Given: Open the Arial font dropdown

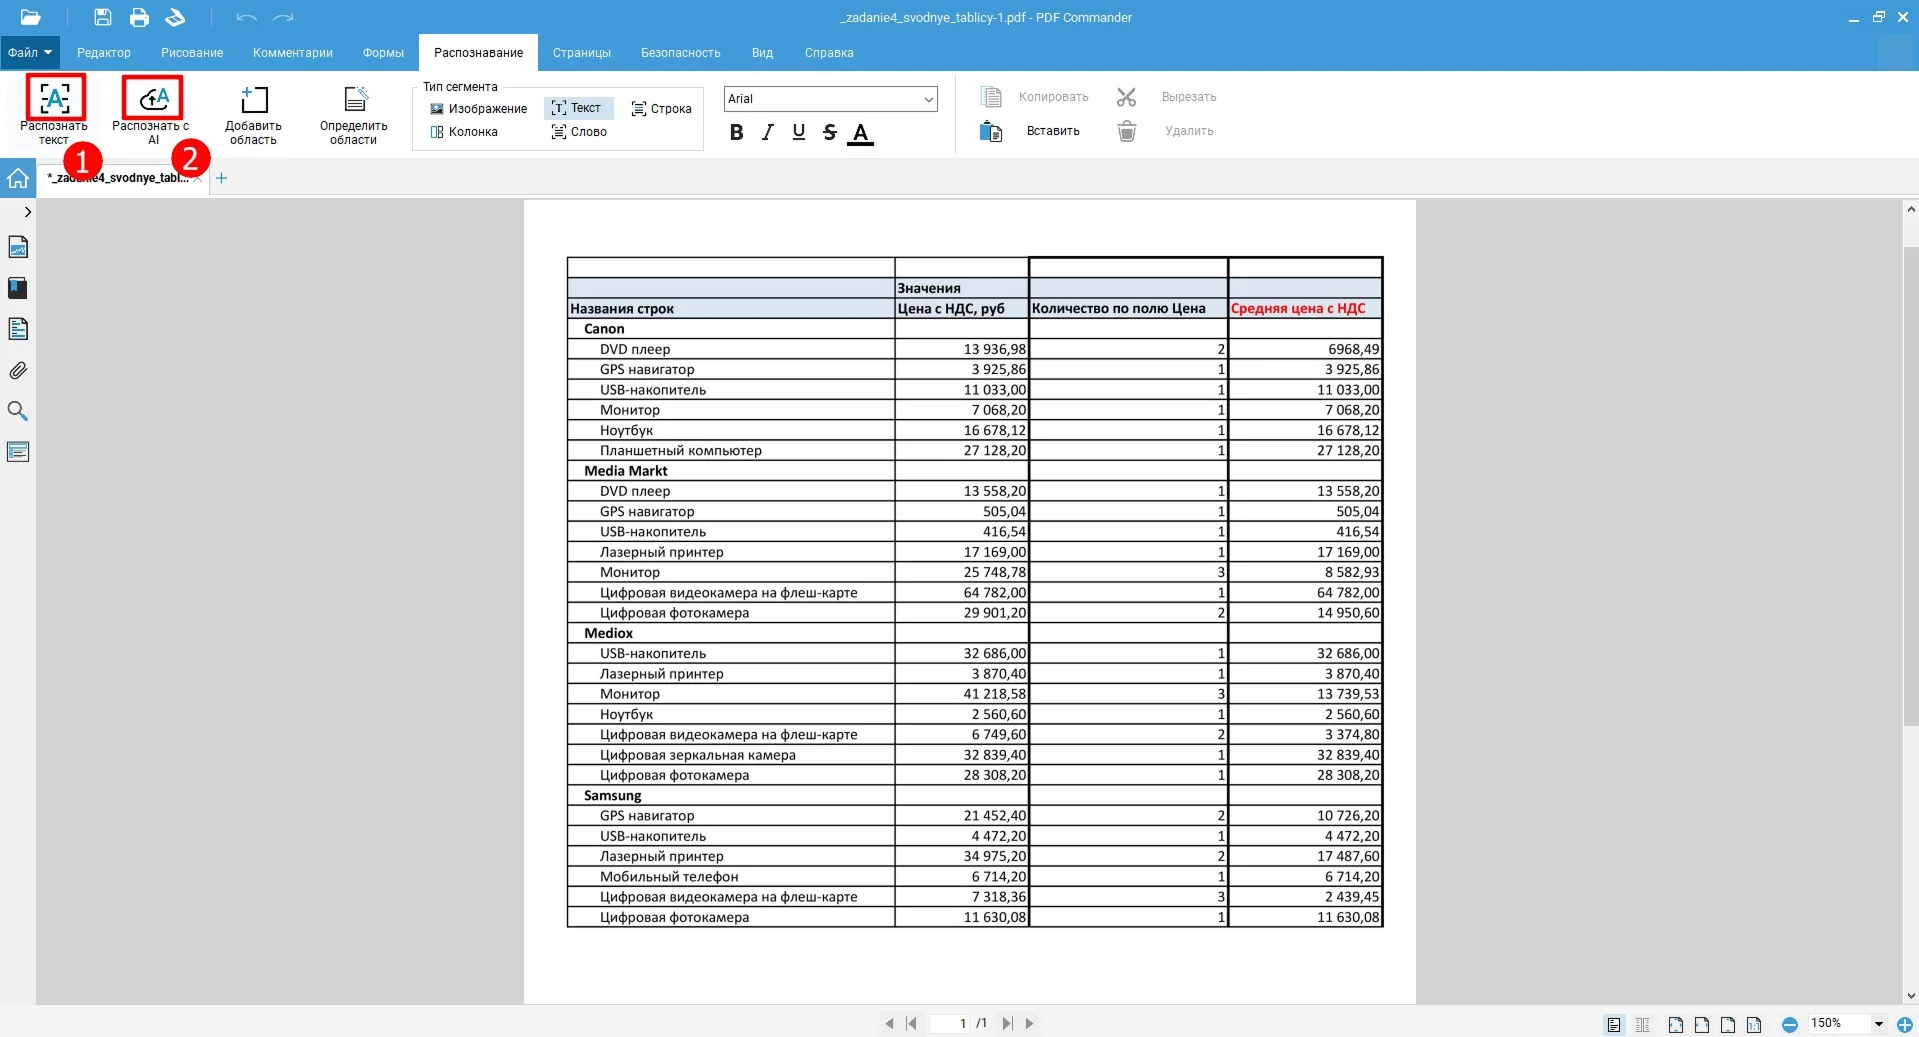Looking at the screenshot, I should click(928, 99).
